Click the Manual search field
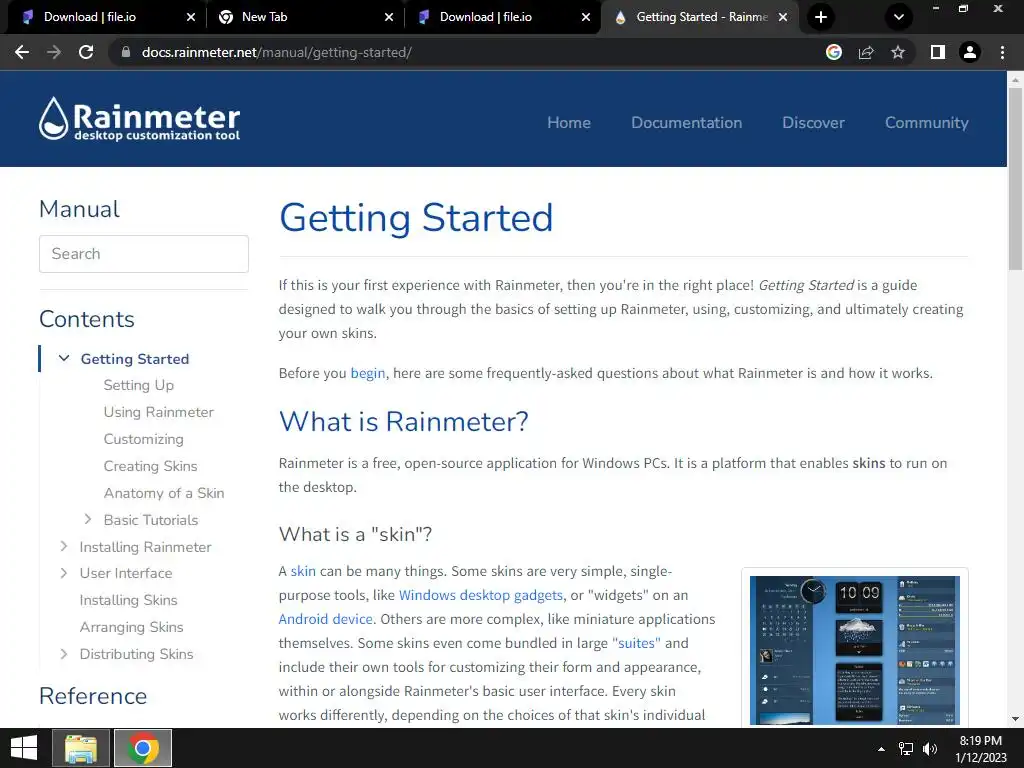Viewport: 1024px width, 768px height. [x=144, y=254]
